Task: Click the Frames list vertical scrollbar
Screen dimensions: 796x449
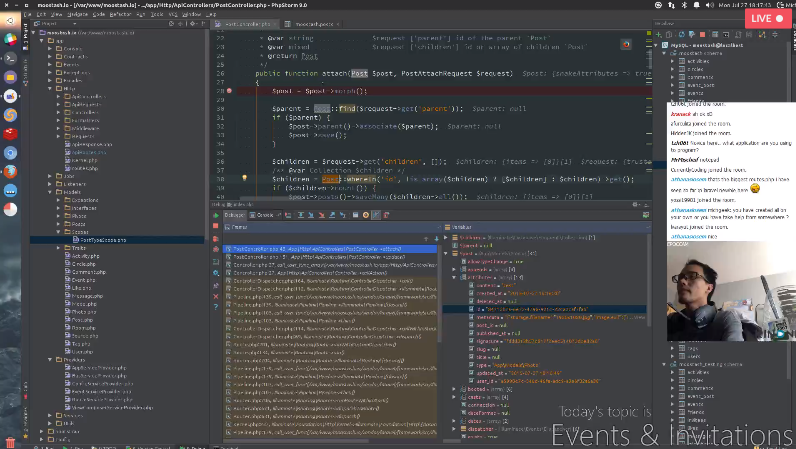Action: tap(439, 295)
